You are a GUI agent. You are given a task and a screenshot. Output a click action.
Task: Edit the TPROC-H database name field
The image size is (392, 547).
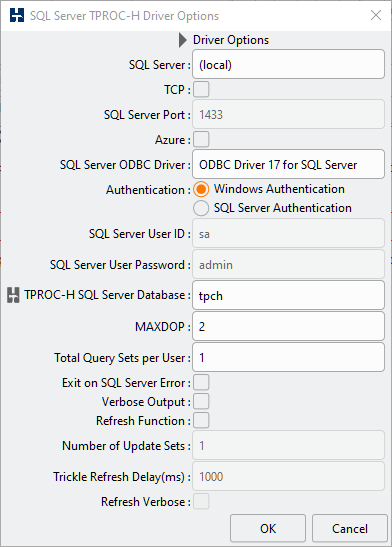point(288,295)
